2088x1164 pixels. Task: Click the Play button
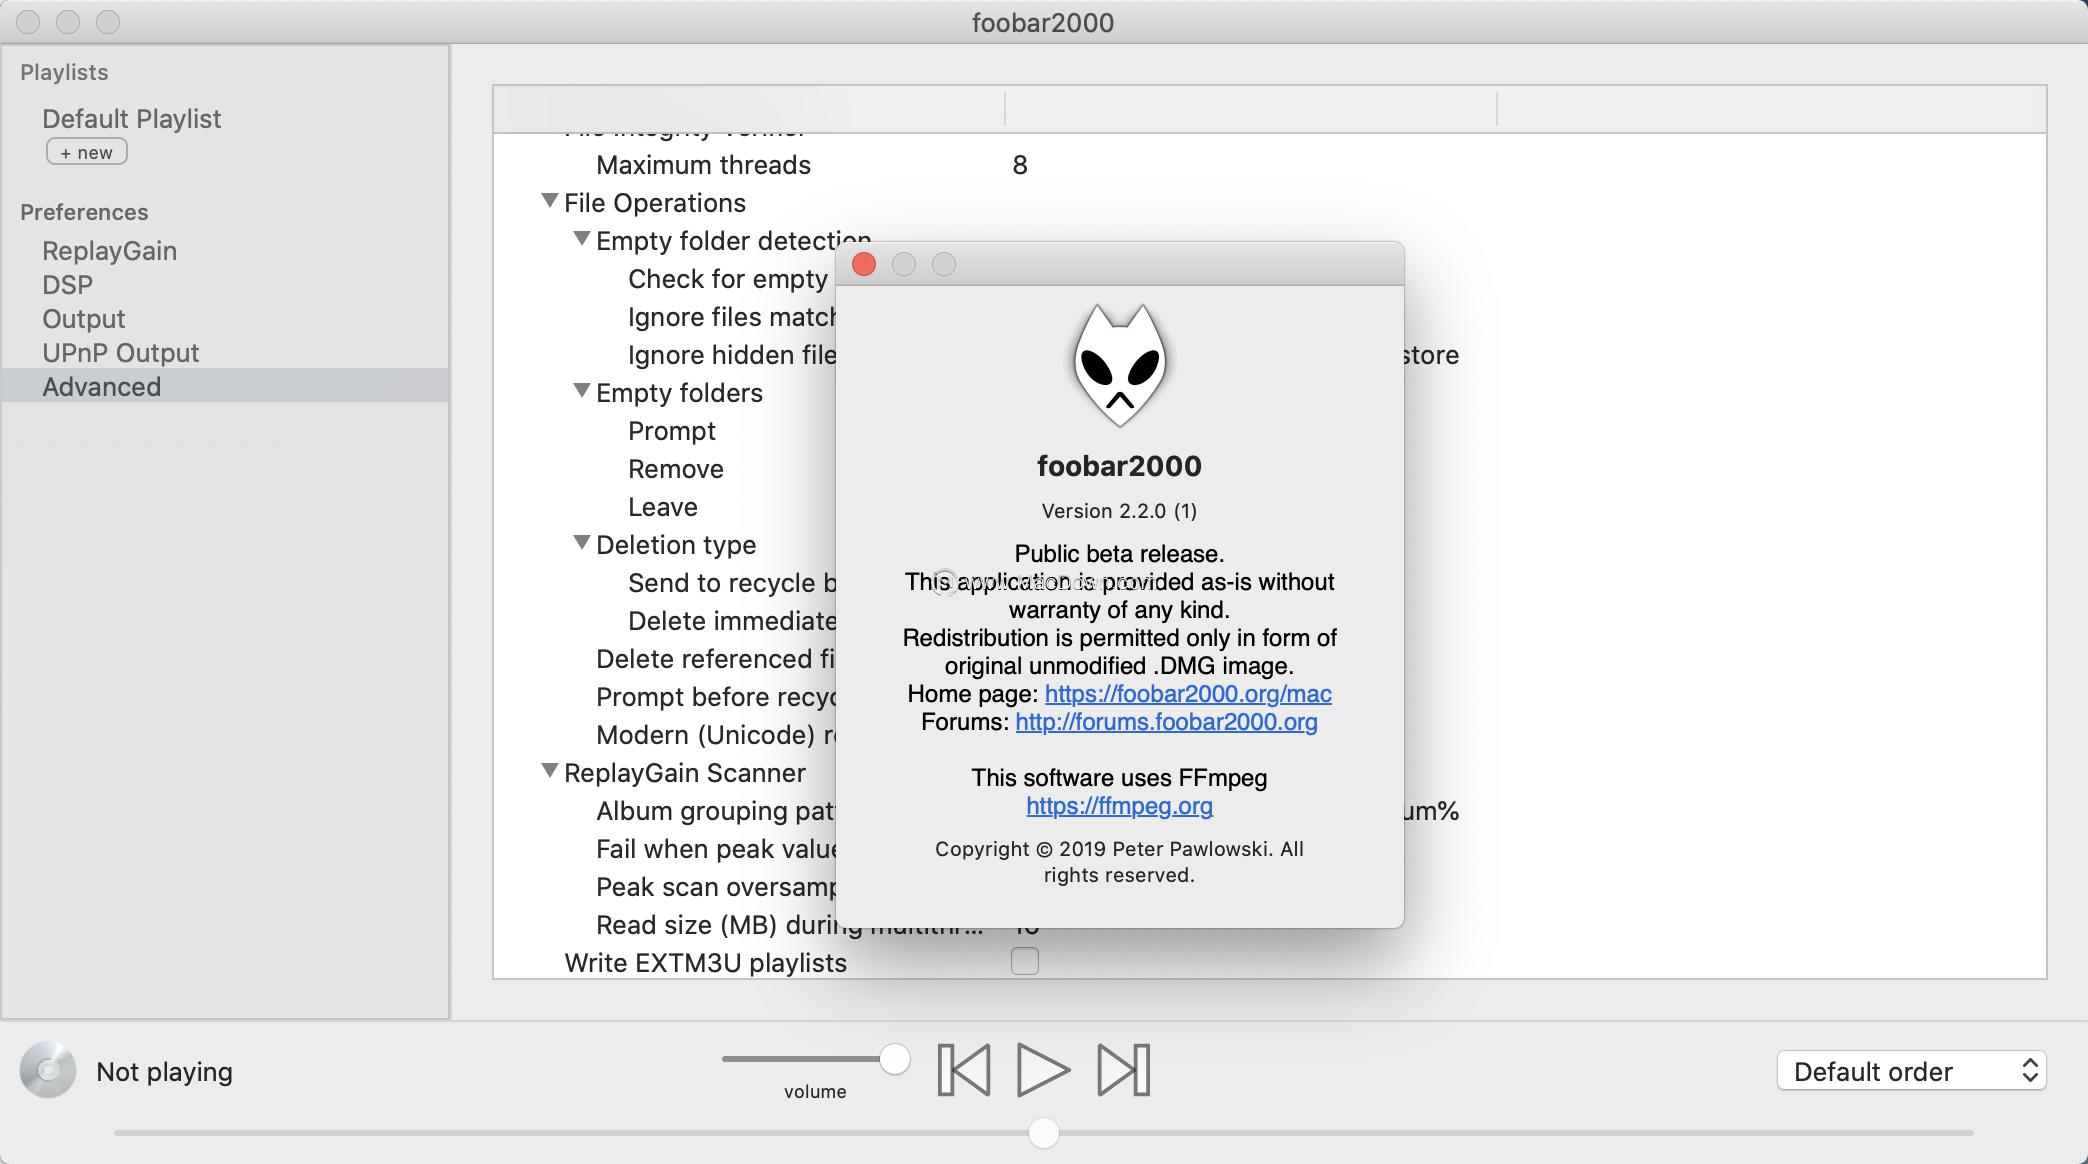1043,1069
